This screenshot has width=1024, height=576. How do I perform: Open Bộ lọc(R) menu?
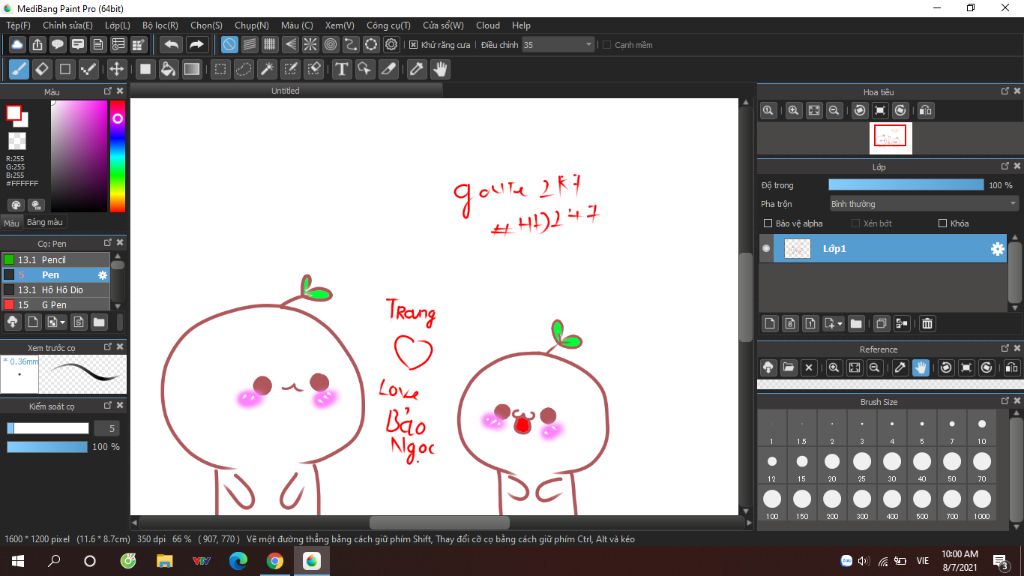(160, 25)
